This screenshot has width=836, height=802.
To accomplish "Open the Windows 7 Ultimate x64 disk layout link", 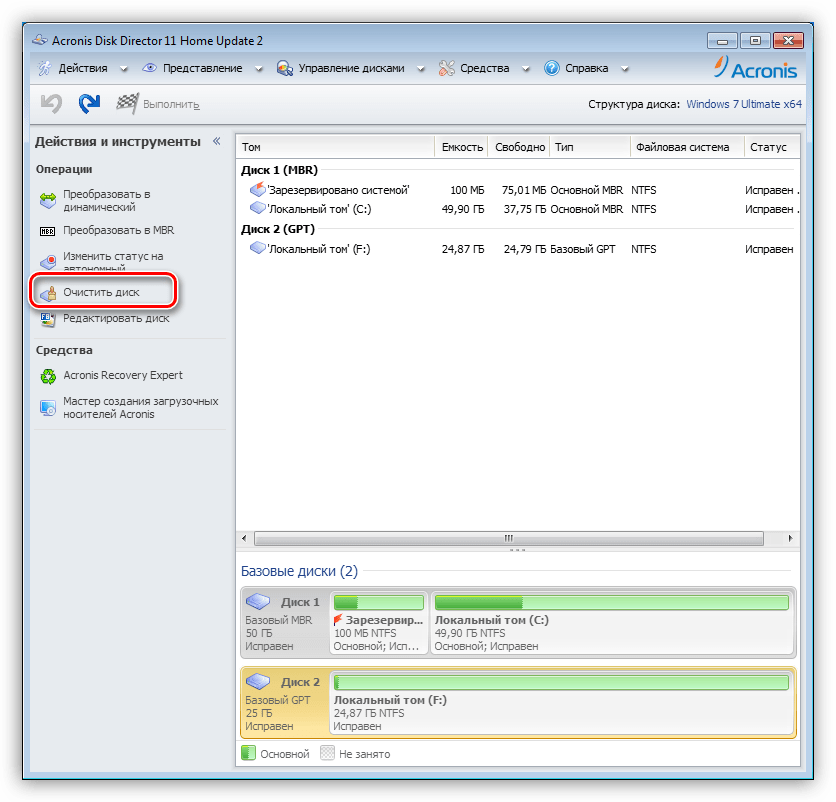I will point(744,104).
